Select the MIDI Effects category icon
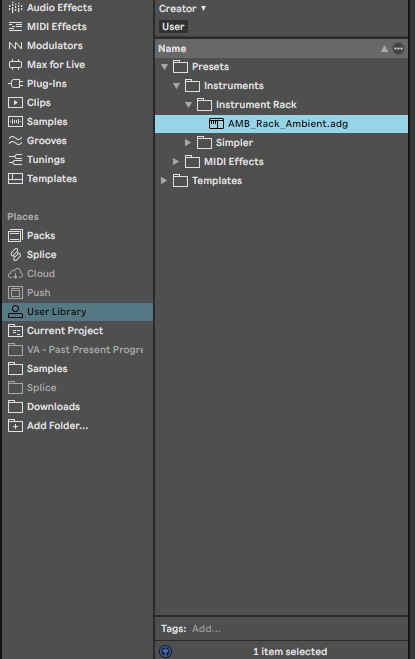The image size is (415, 659). point(15,26)
